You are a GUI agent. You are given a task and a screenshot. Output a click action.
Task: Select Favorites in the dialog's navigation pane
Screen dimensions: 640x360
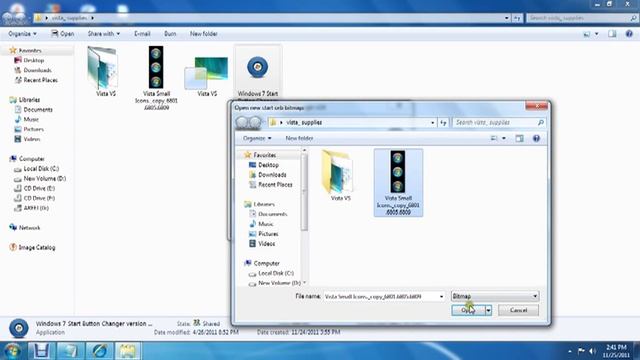(x=264, y=155)
